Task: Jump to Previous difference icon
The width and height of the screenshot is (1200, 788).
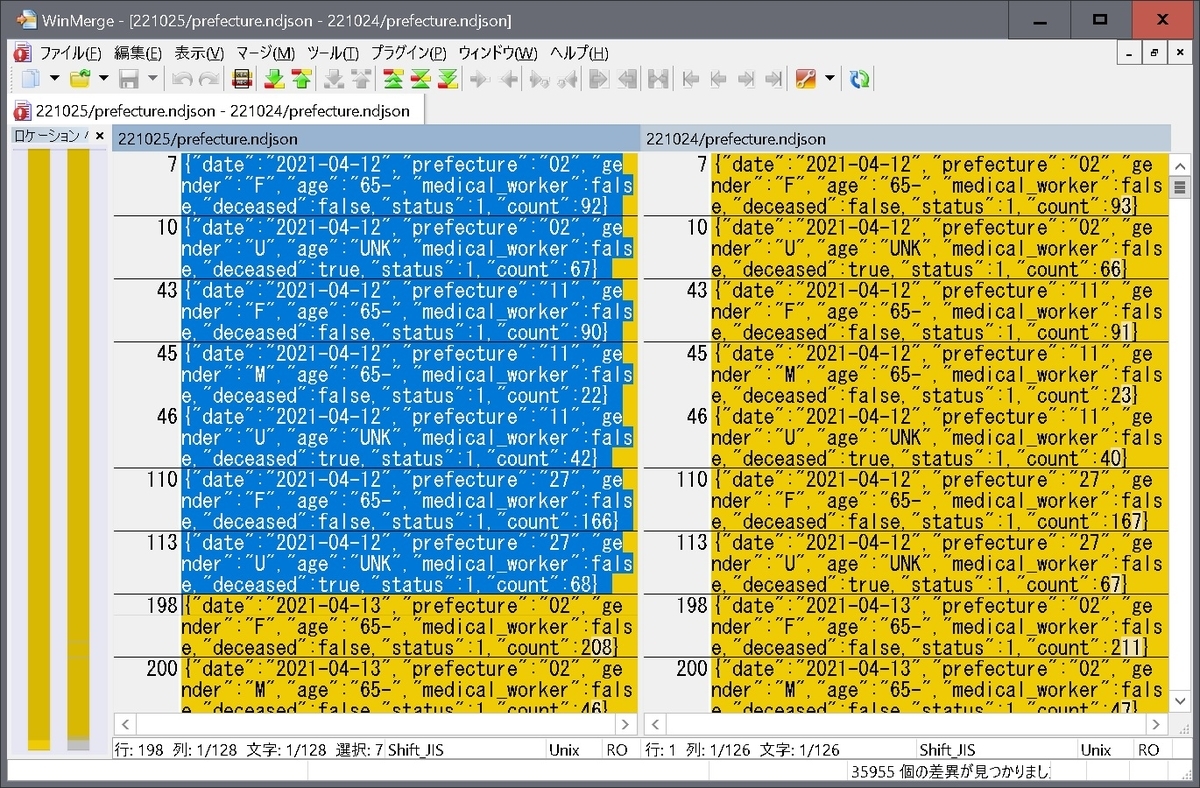Action: (x=301, y=79)
